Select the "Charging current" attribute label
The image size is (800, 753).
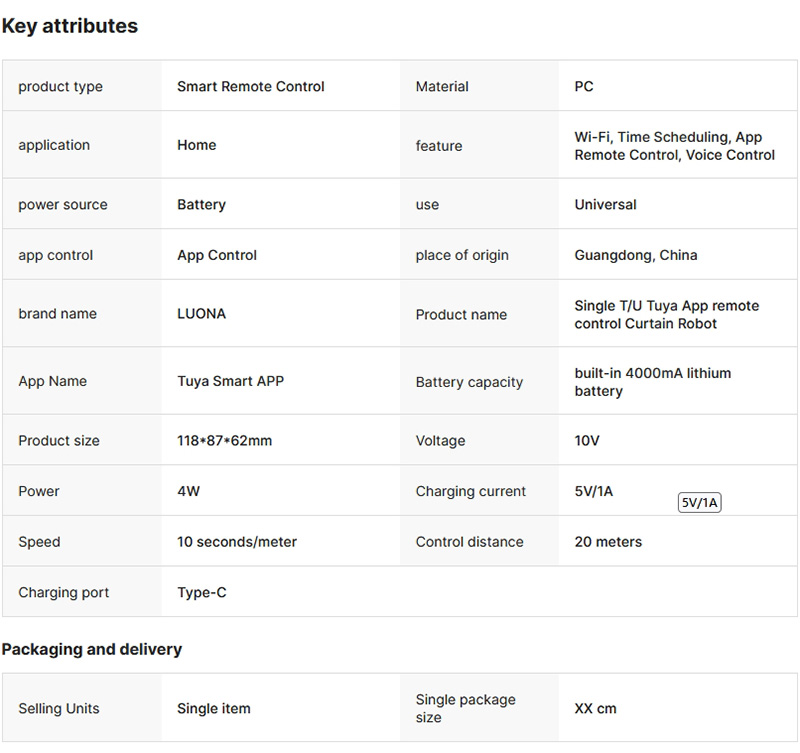coord(471,492)
